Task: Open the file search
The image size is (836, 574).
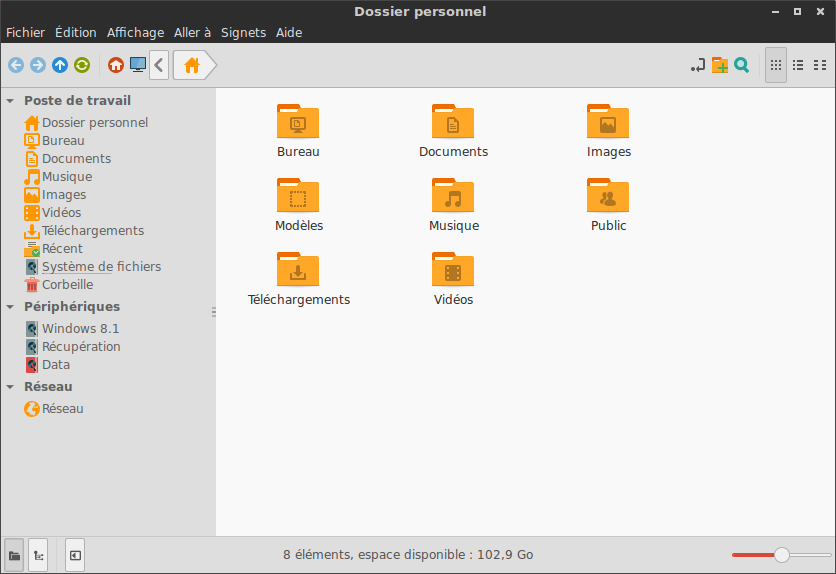Action: point(742,65)
